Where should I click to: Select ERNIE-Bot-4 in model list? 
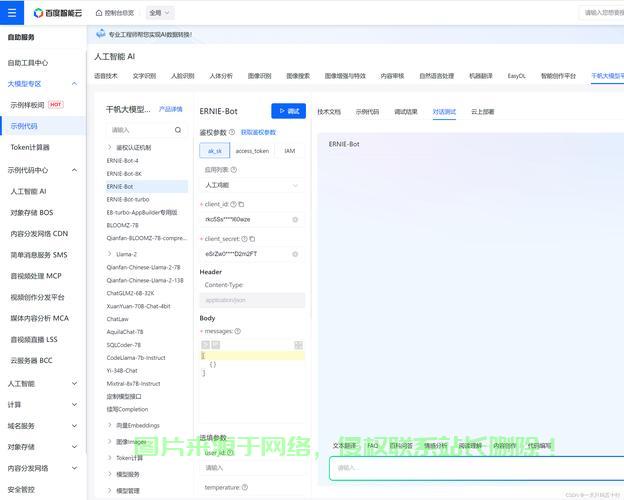pyautogui.click(x=123, y=161)
